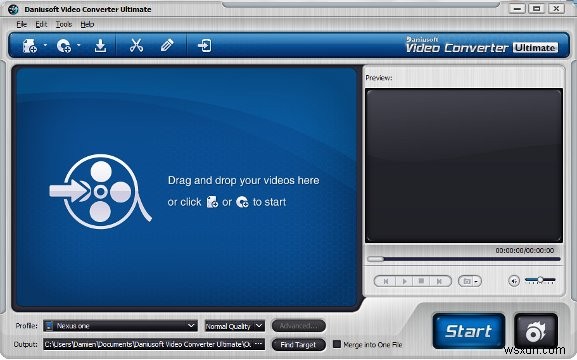Click the Find Target button
This screenshot has height=360, width=577.
coord(298,345)
